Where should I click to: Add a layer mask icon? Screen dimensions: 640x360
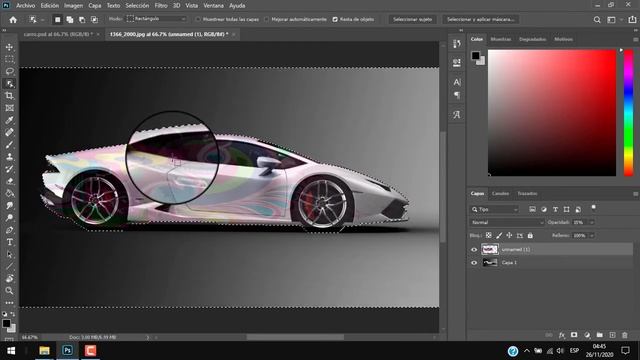574,335
